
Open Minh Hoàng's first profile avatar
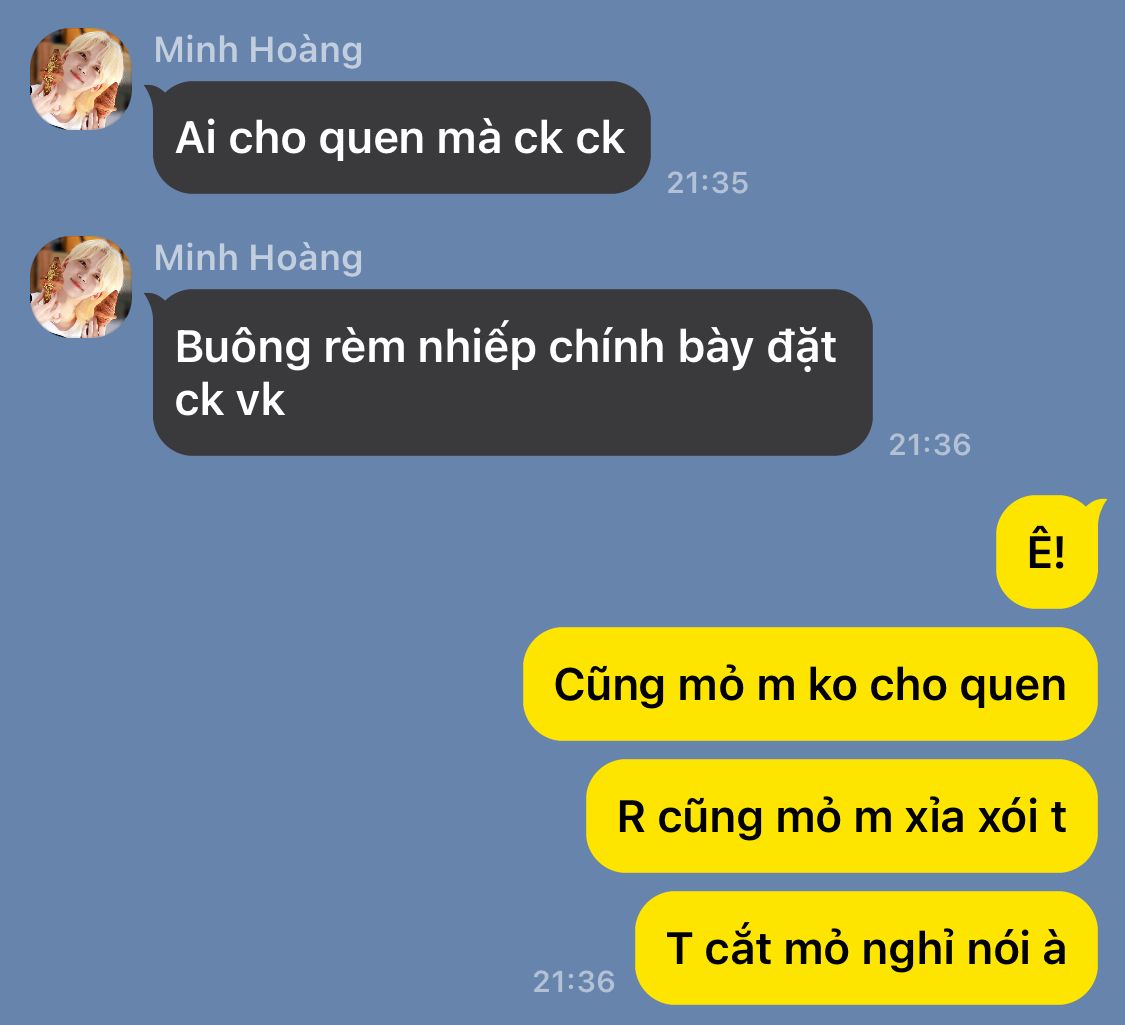click(x=81, y=79)
